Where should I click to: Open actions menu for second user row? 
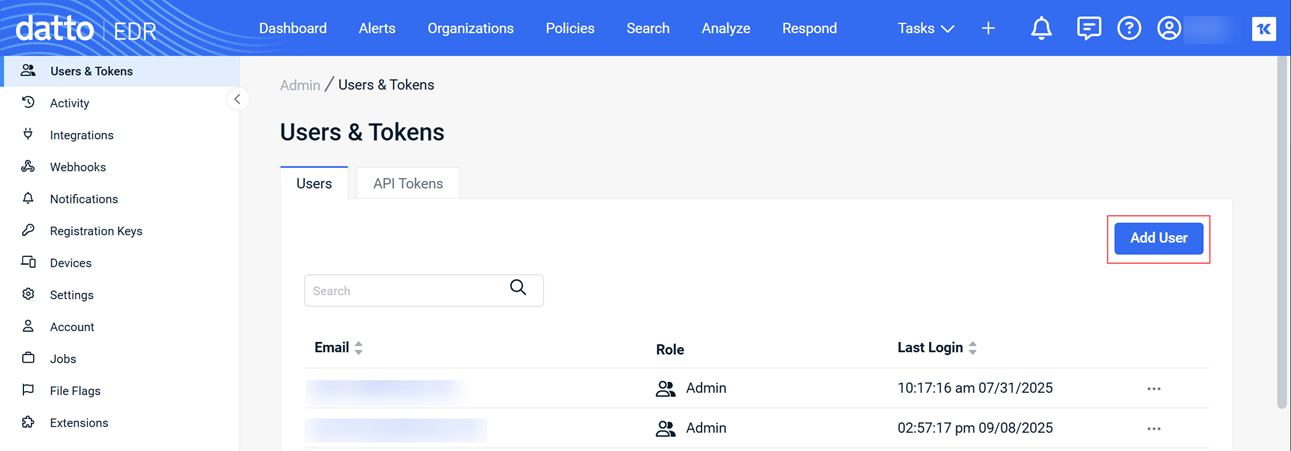tap(1154, 429)
